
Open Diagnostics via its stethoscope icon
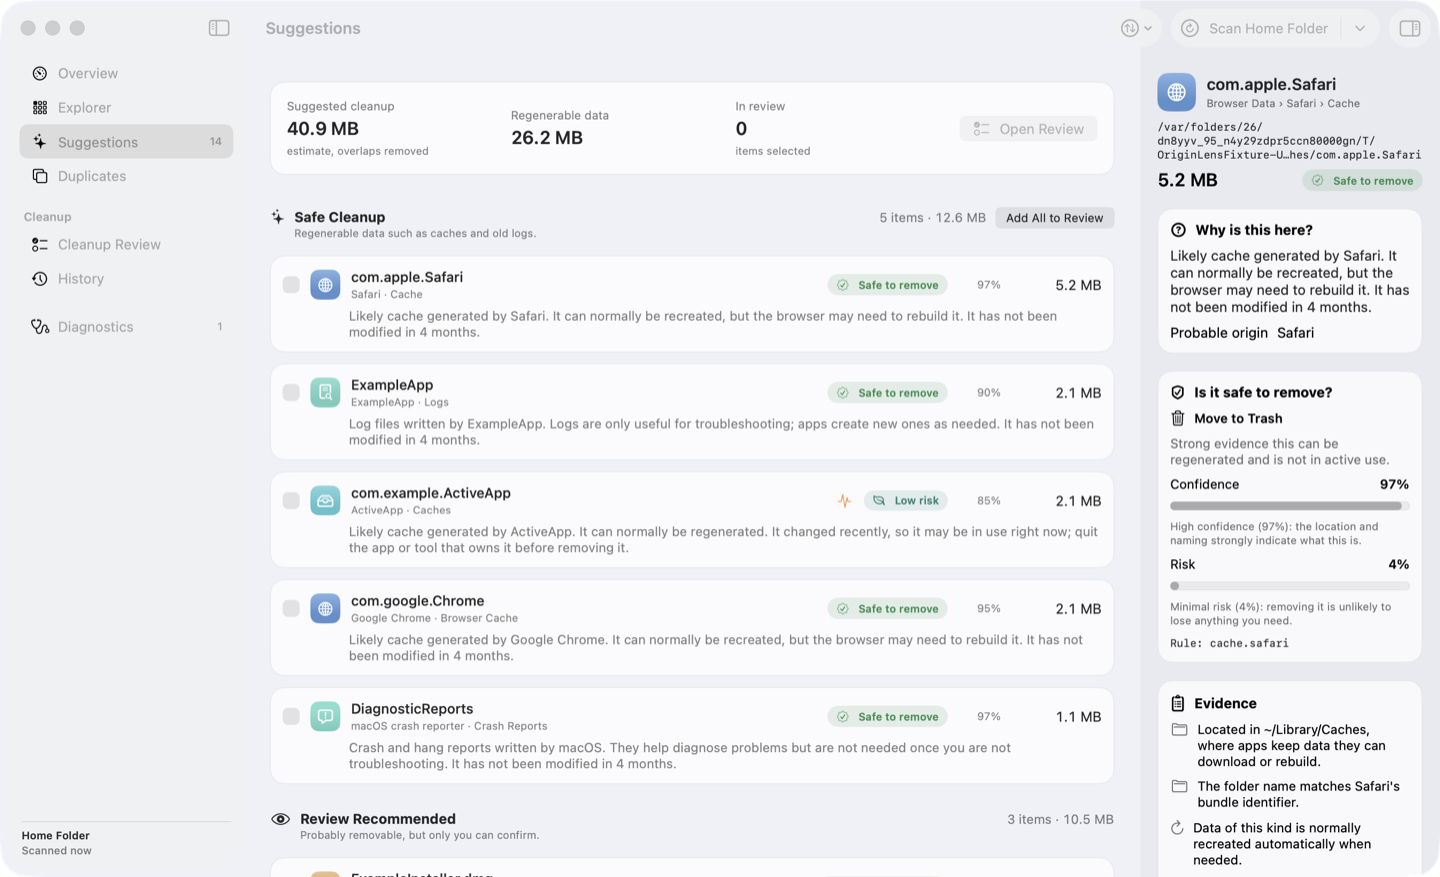pyautogui.click(x=40, y=326)
